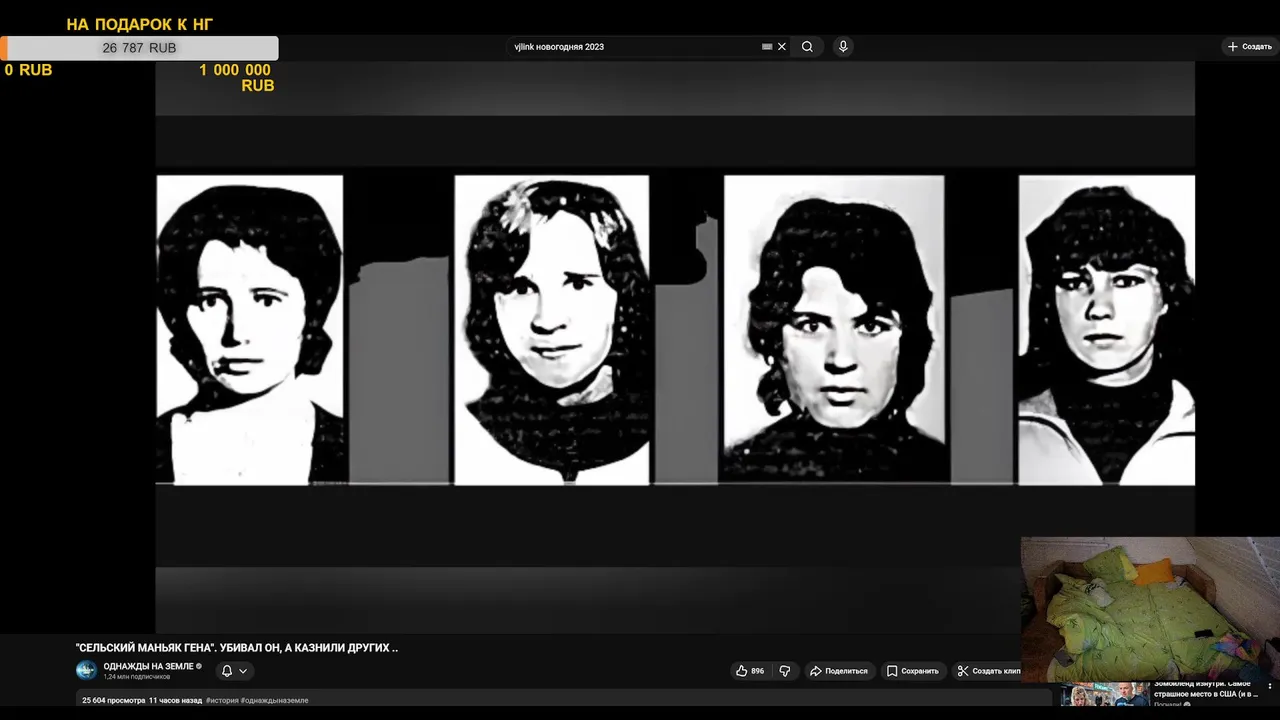
Task: Open the on-screen keyboard icon in search
Action: (x=767, y=47)
